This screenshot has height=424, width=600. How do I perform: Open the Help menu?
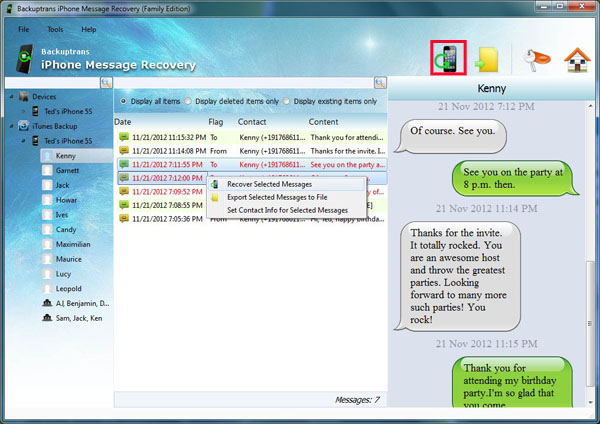88,29
